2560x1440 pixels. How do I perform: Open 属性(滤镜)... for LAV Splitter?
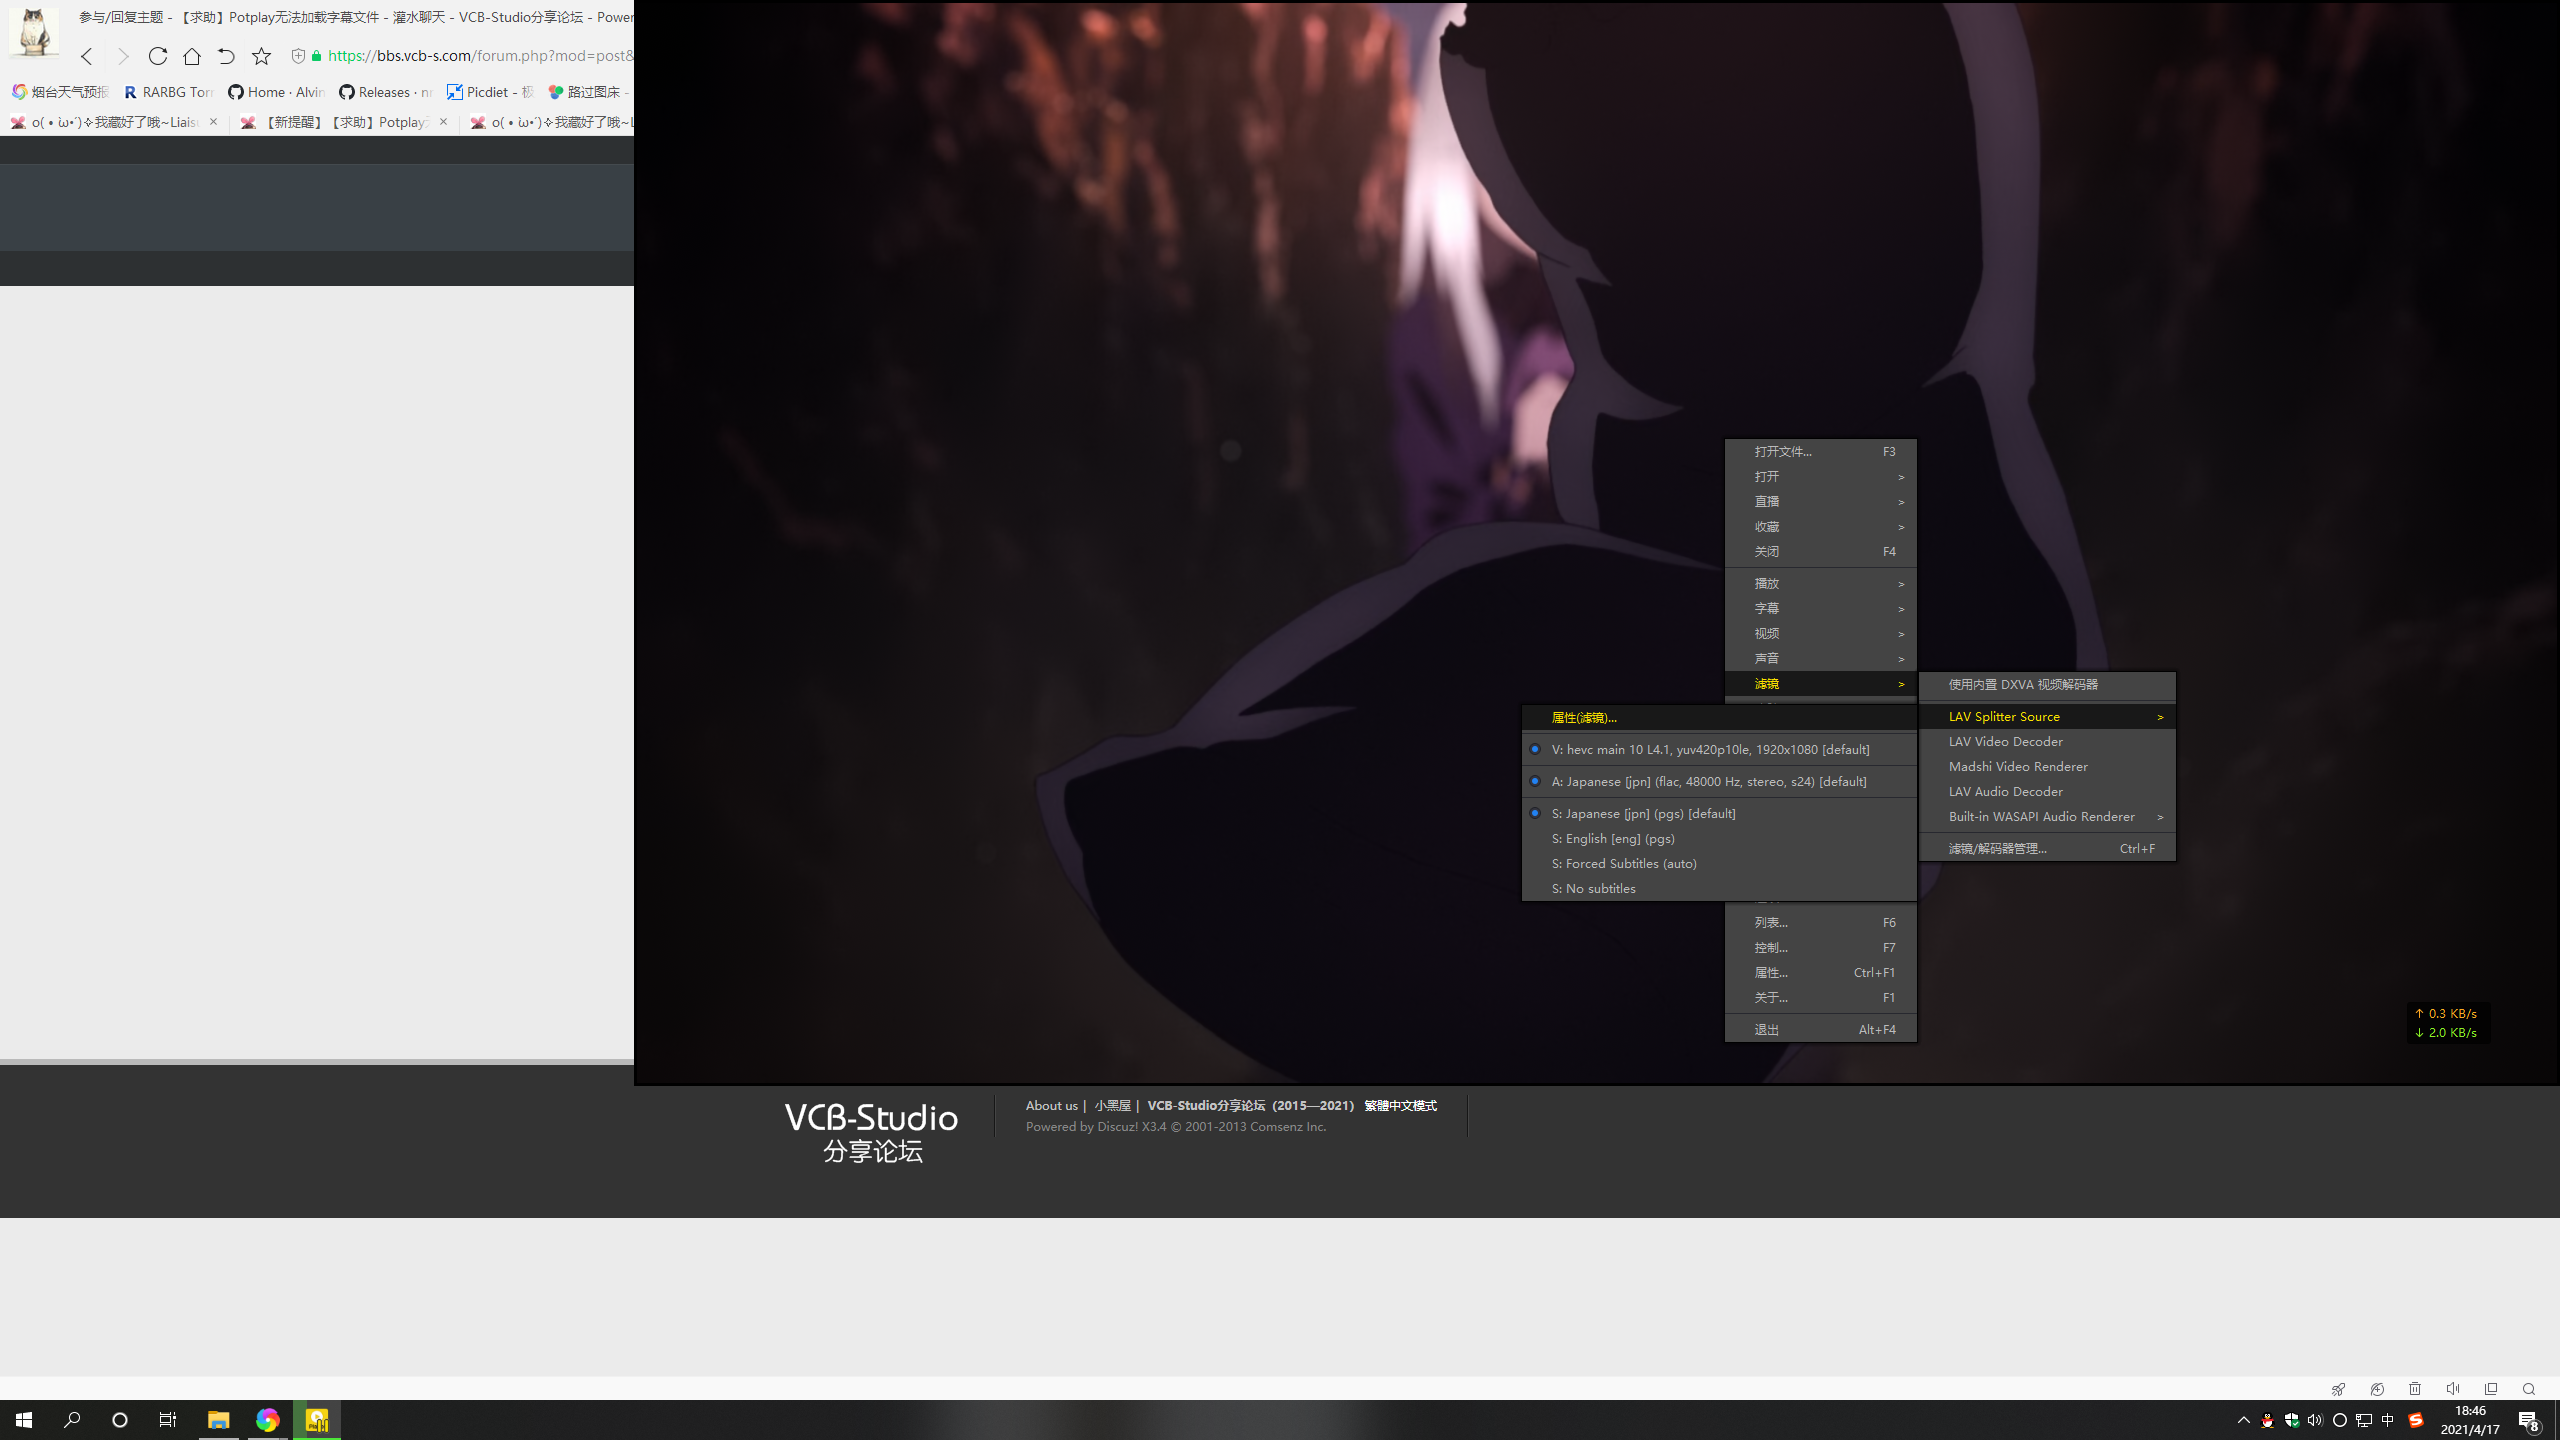[1719, 718]
